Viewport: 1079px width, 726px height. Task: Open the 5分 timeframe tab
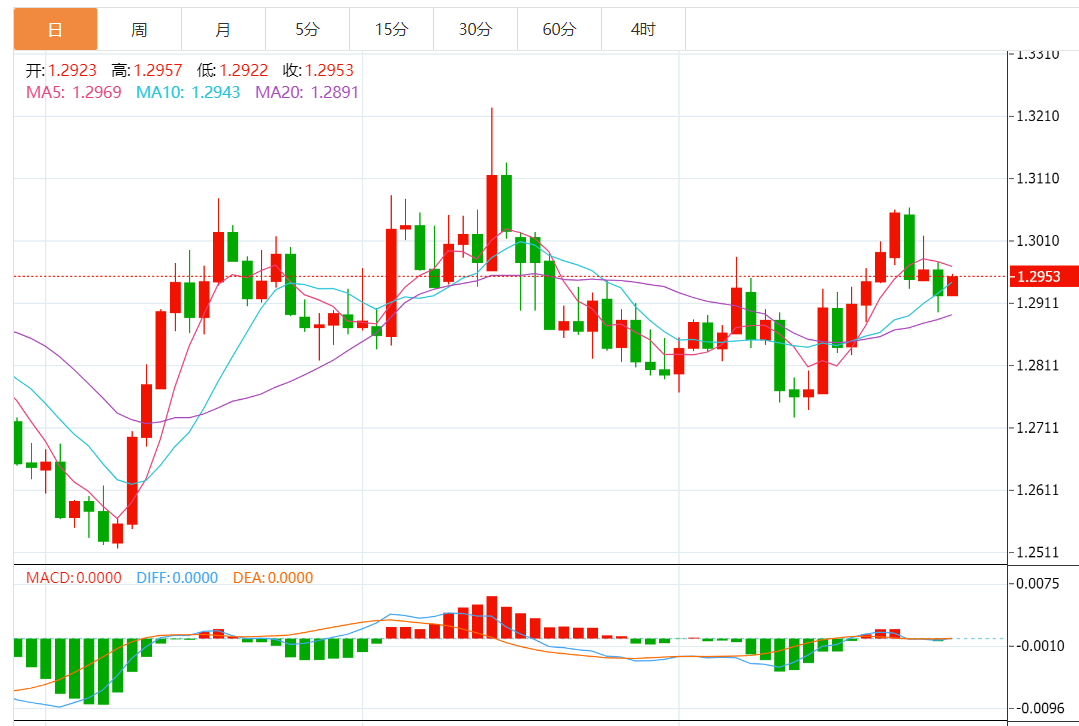tap(308, 30)
